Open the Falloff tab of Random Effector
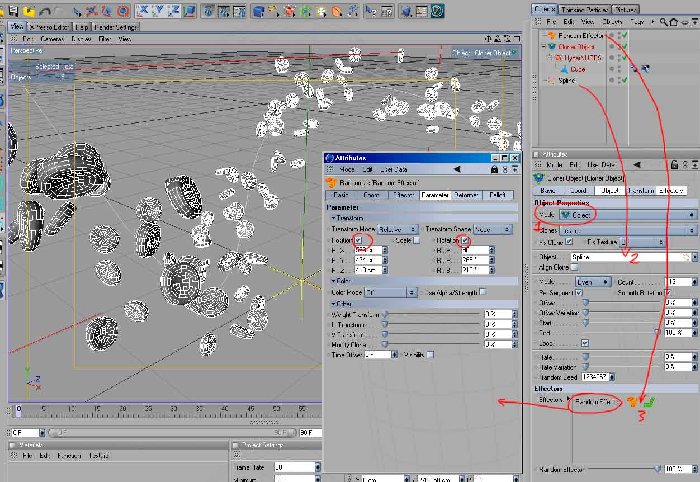This screenshot has height=482, width=700. tap(498, 195)
